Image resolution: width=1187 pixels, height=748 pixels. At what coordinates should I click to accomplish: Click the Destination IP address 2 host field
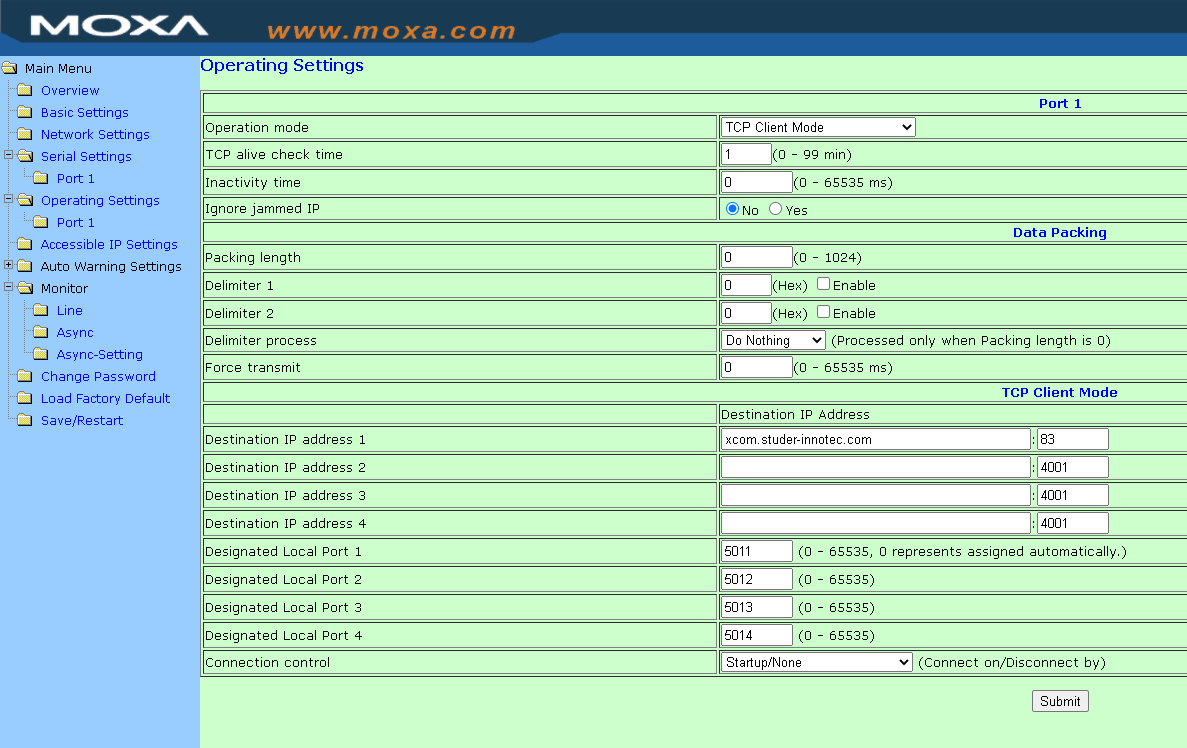875,467
